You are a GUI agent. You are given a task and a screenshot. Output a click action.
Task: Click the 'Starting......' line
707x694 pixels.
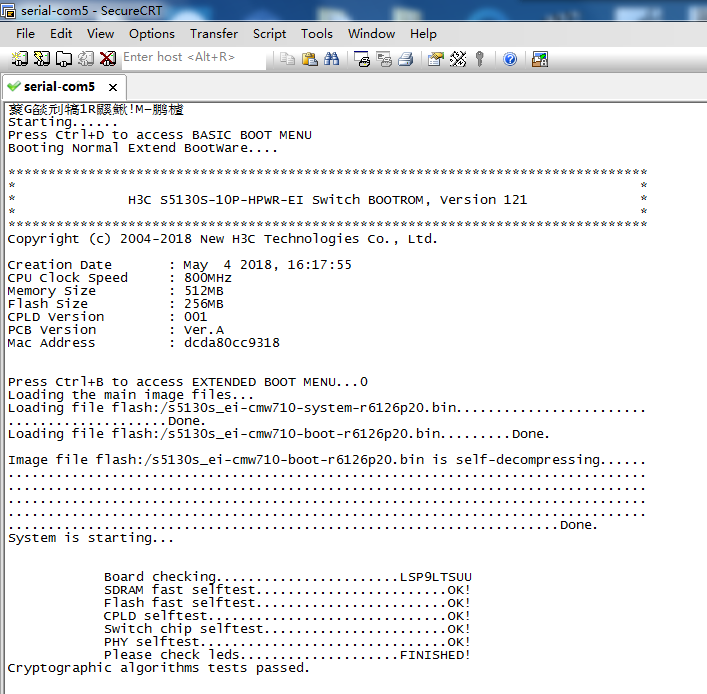(63, 122)
